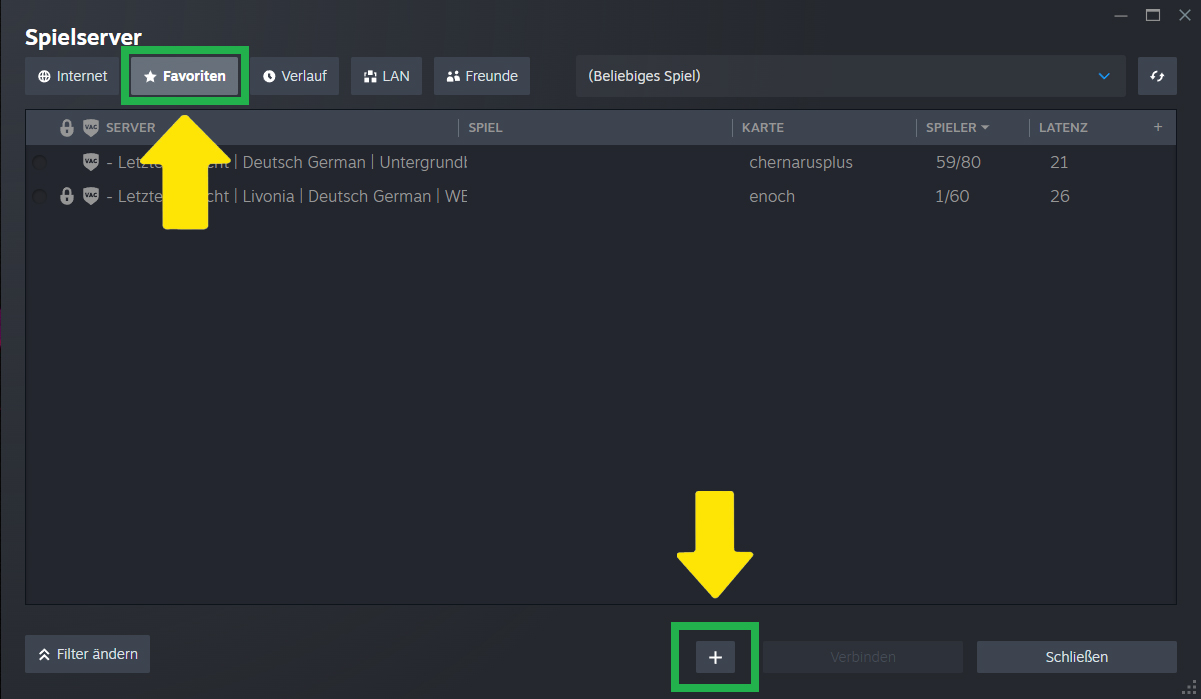The width and height of the screenshot is (1201, 699).
Task: Click the chernarusplus map name
Action: 801,162
